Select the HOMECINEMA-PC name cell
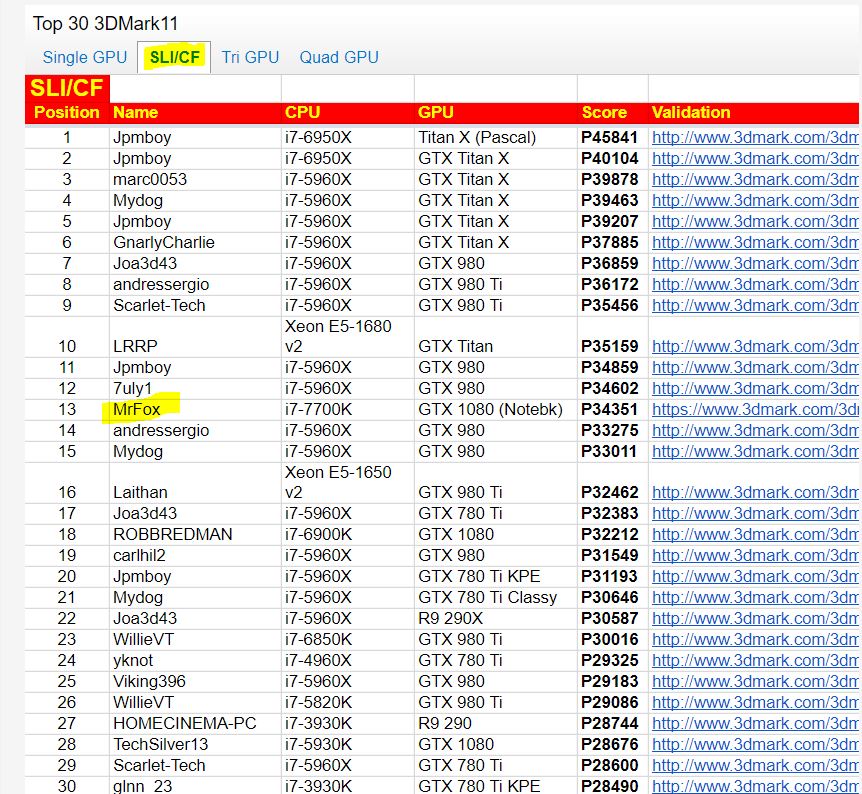This screenshot has width=862, height=794. 195,723
